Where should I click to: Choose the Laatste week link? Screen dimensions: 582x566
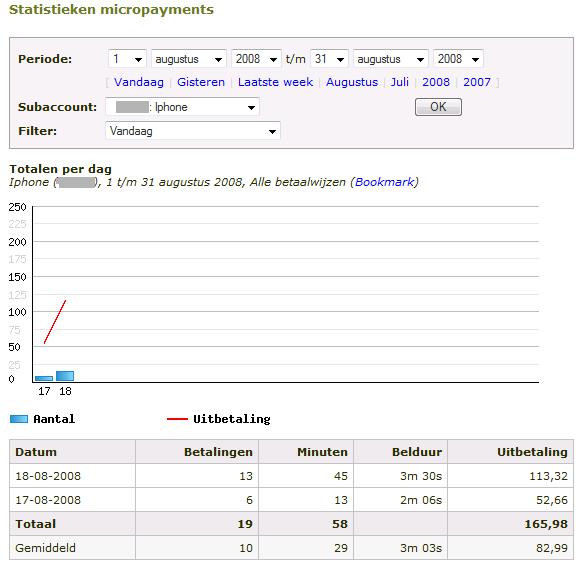coord(275,82)
